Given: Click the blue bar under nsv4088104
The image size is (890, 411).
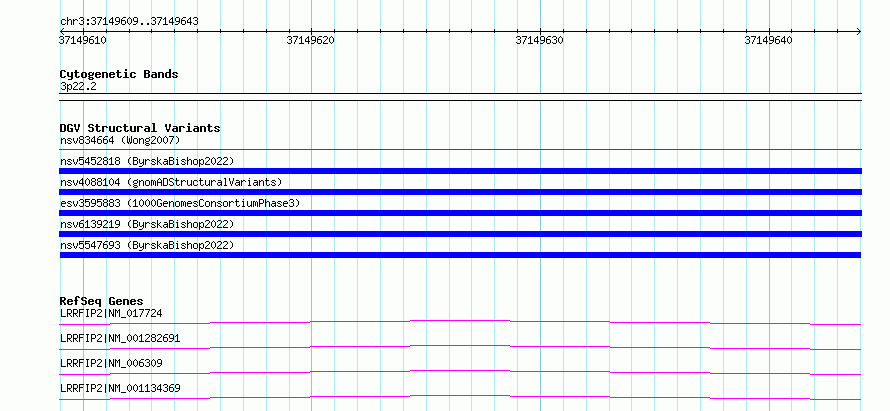Looking at the screenshot, I should 460,192.
